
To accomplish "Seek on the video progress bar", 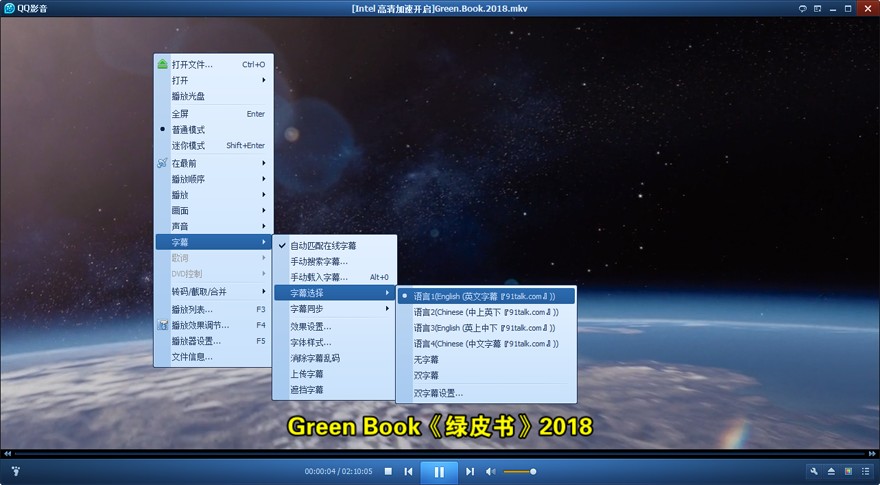I will click(440, 454).
